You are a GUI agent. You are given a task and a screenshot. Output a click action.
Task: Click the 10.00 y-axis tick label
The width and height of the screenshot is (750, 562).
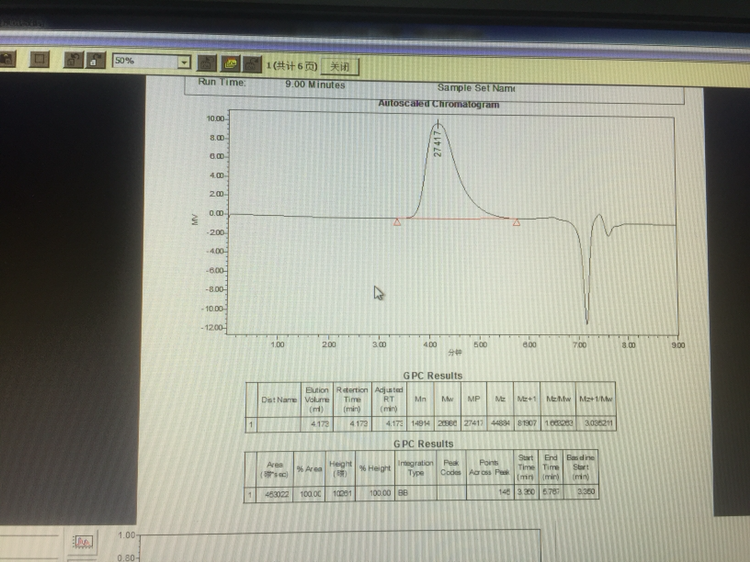[215, 119]
